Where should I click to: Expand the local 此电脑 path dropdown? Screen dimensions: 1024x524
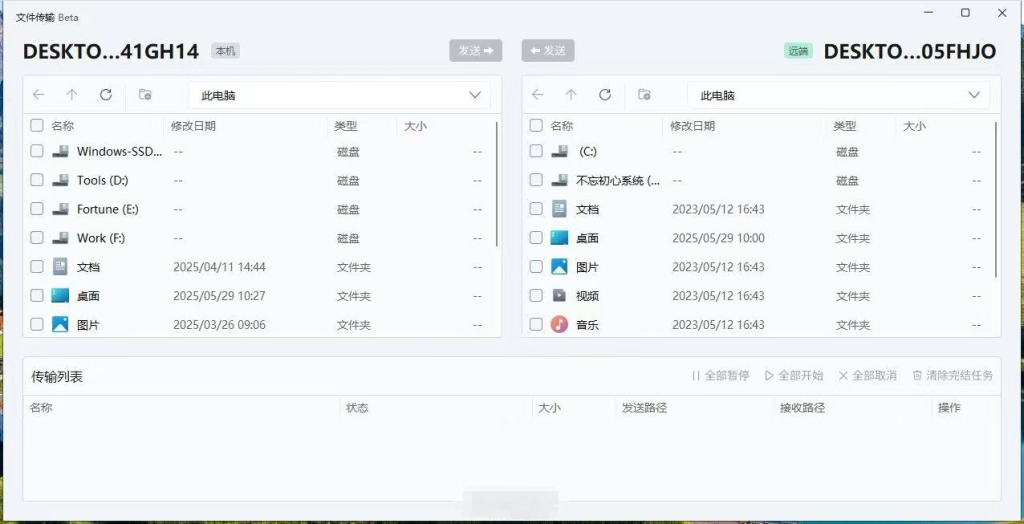click(x=475, y=96)
